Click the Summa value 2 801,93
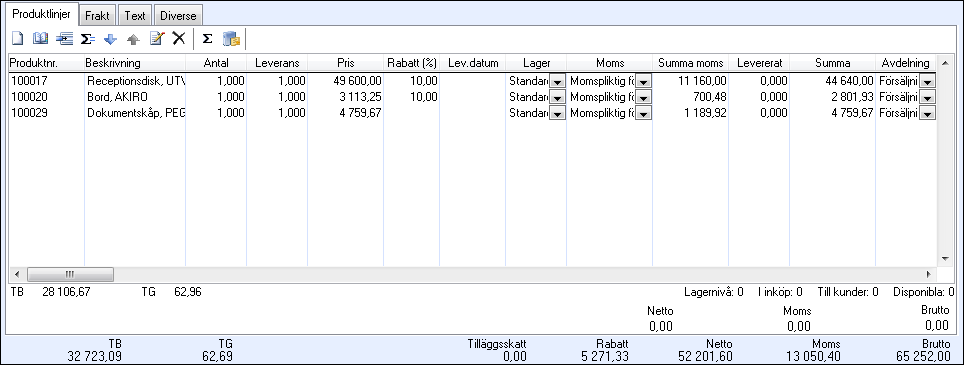Screen dimensions: 964x365 pyautogui.click(x=832, y=96)
